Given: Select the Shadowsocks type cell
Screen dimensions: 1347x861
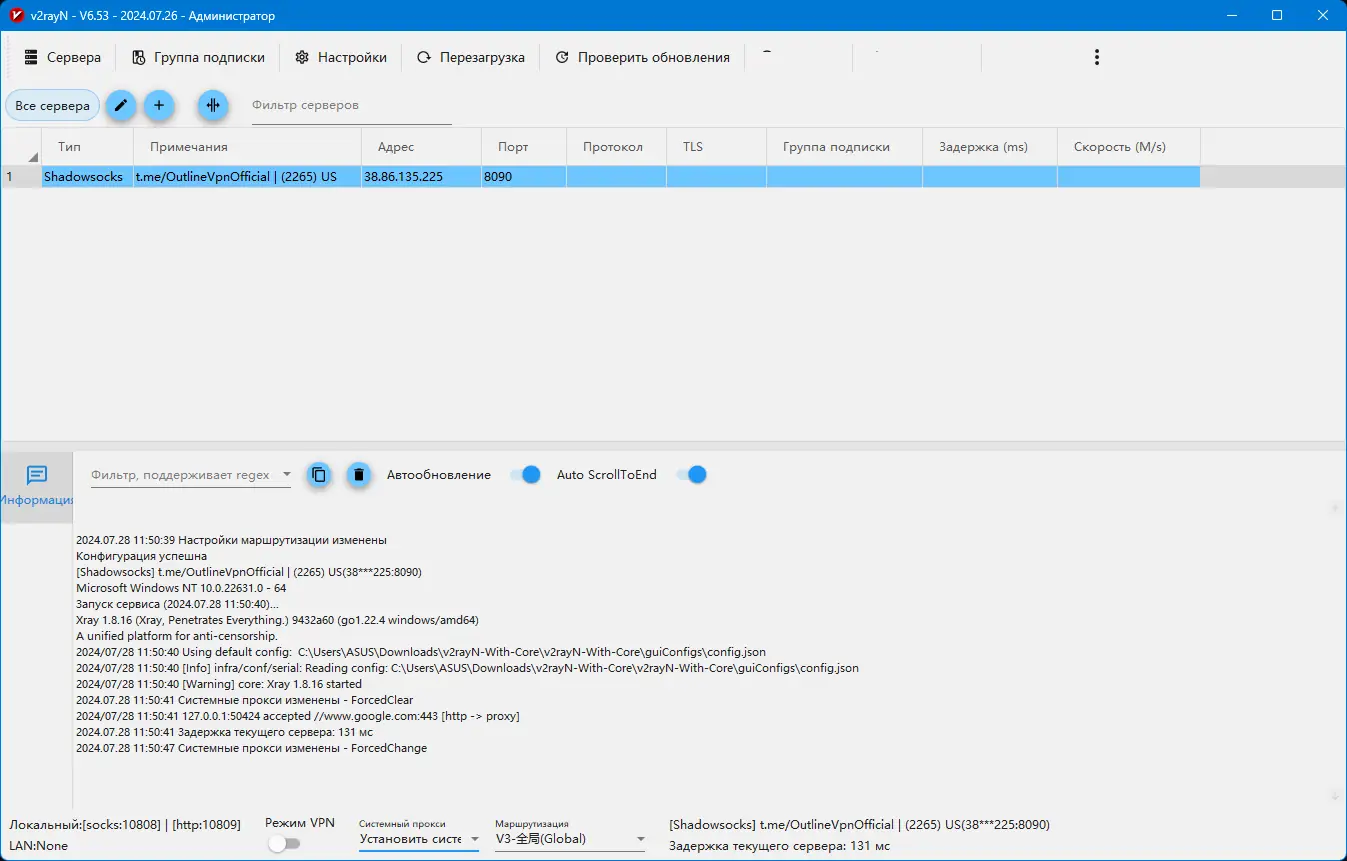Looking at the screenshot, I should point(88,177).
